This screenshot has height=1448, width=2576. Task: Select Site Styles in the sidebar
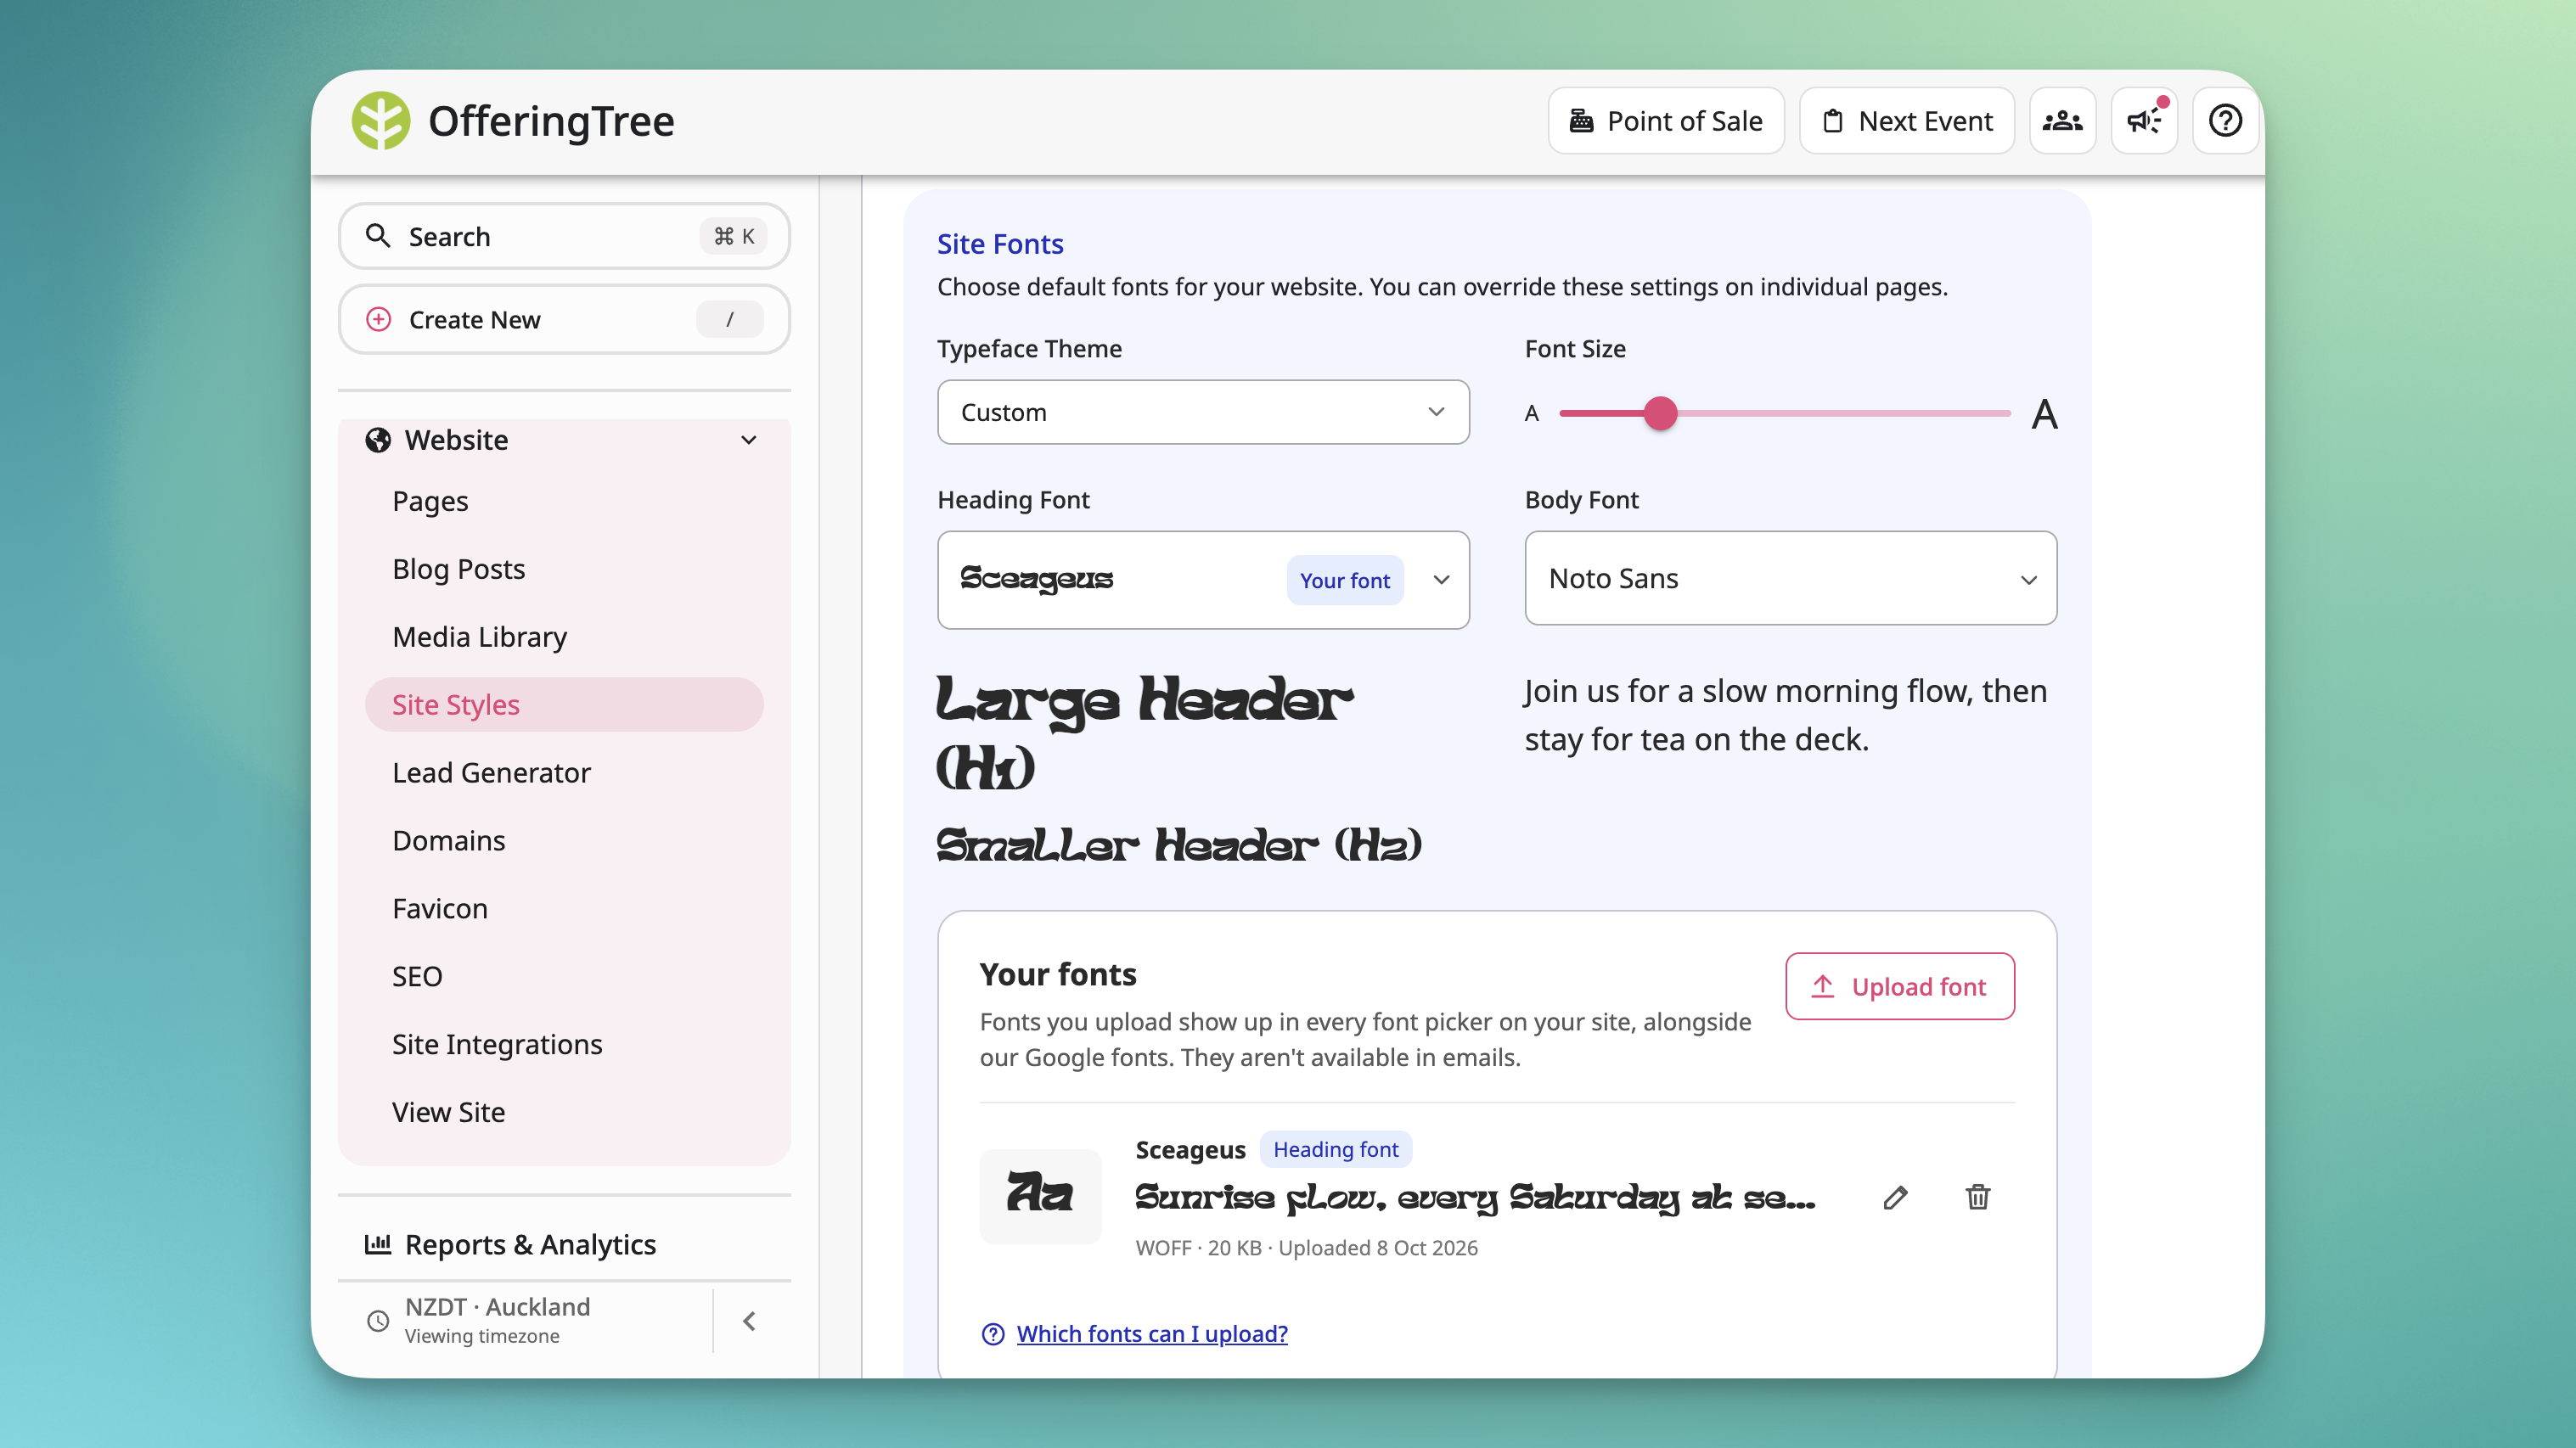(564, 705)
